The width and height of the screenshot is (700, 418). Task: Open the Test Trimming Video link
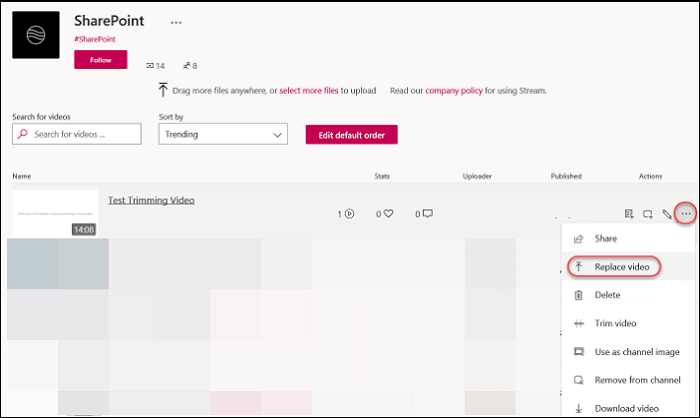click(151, 200)
